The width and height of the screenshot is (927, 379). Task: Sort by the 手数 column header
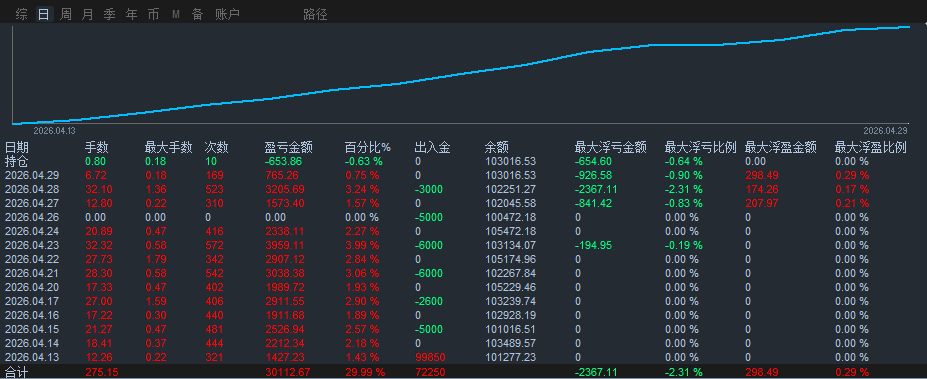click(97, 147)
